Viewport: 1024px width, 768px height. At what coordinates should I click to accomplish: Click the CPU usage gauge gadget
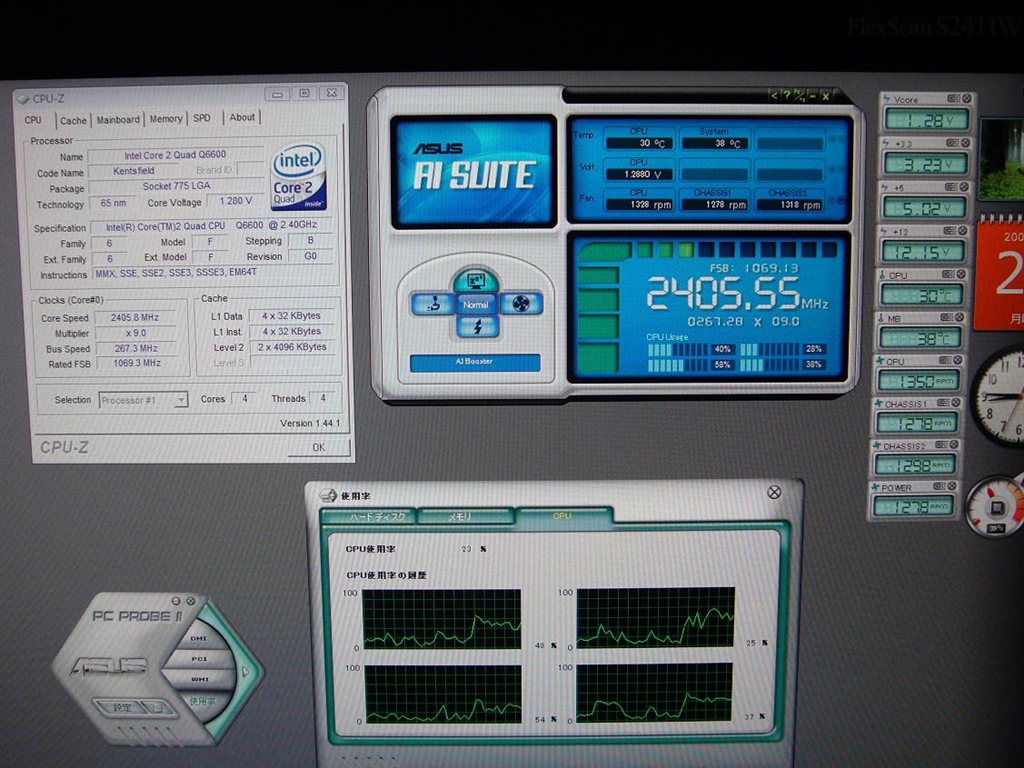pyautogui.click(x=996, y=507)
